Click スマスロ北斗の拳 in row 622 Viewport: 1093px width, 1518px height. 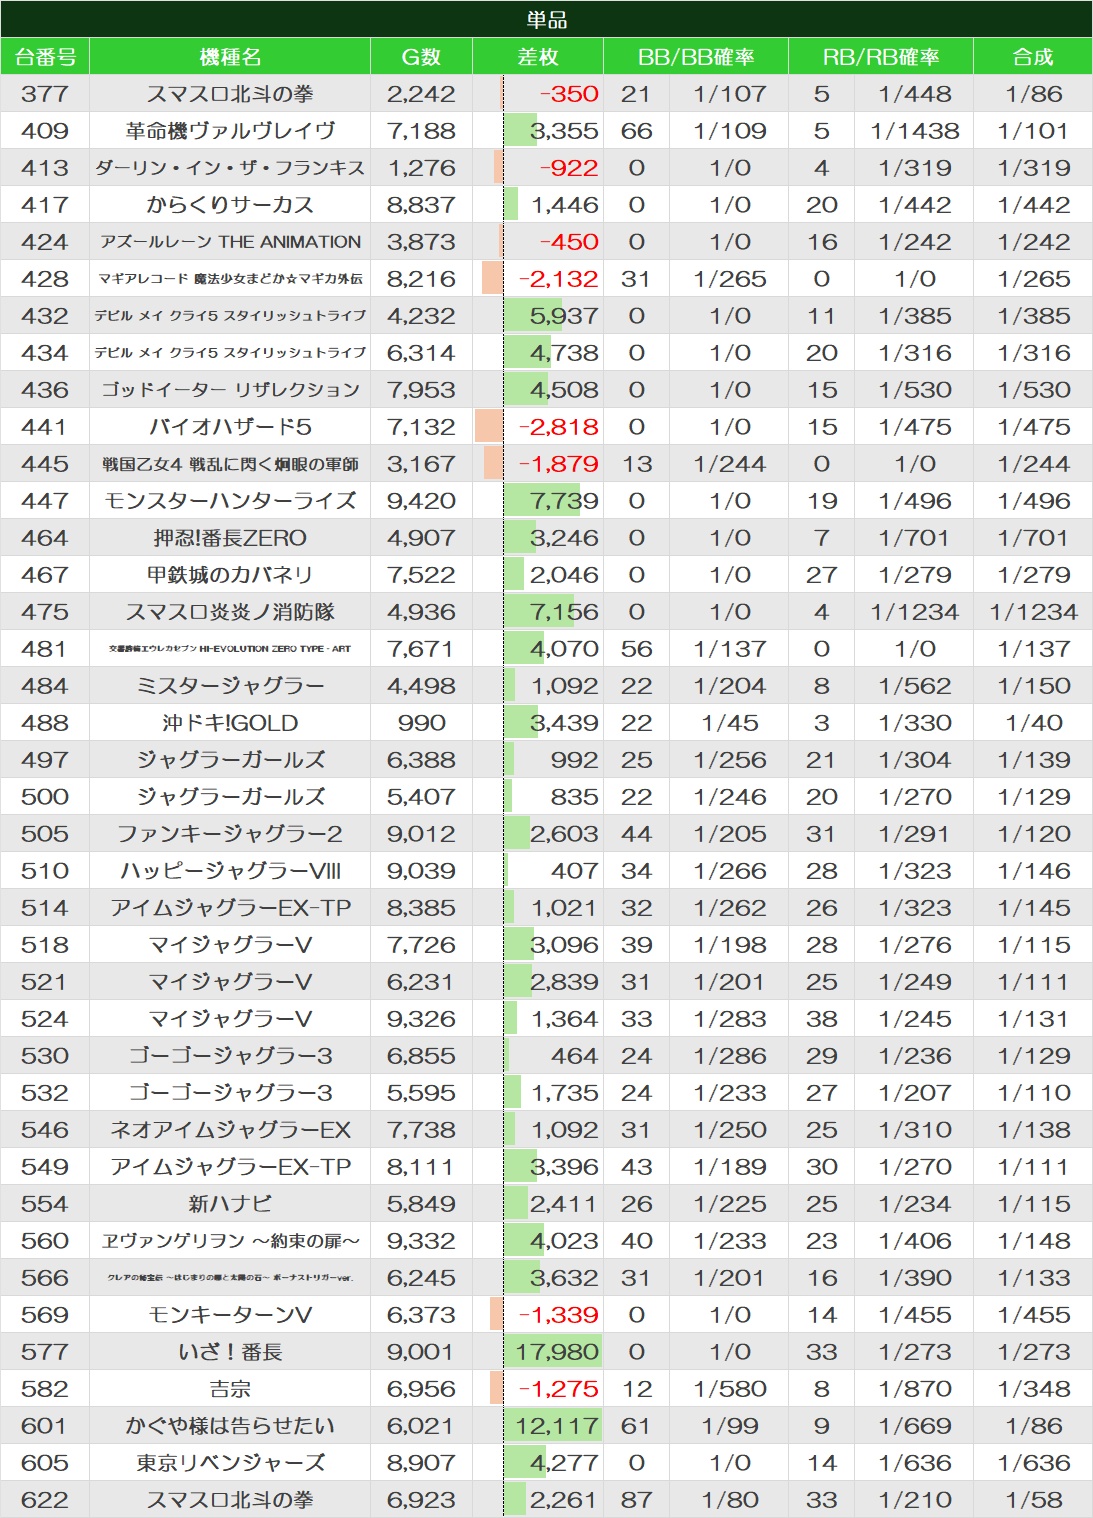click(x=230, y=1500)
